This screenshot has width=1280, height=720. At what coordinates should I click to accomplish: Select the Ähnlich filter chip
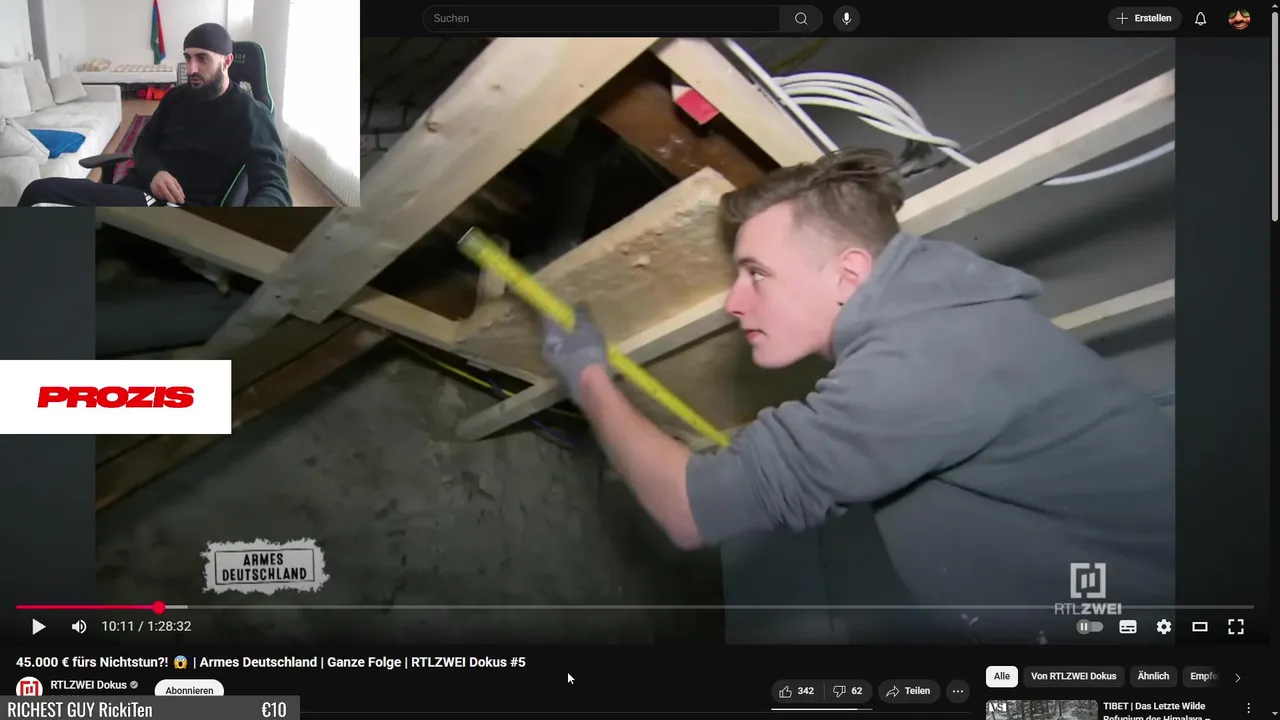tap(1153, 677)
